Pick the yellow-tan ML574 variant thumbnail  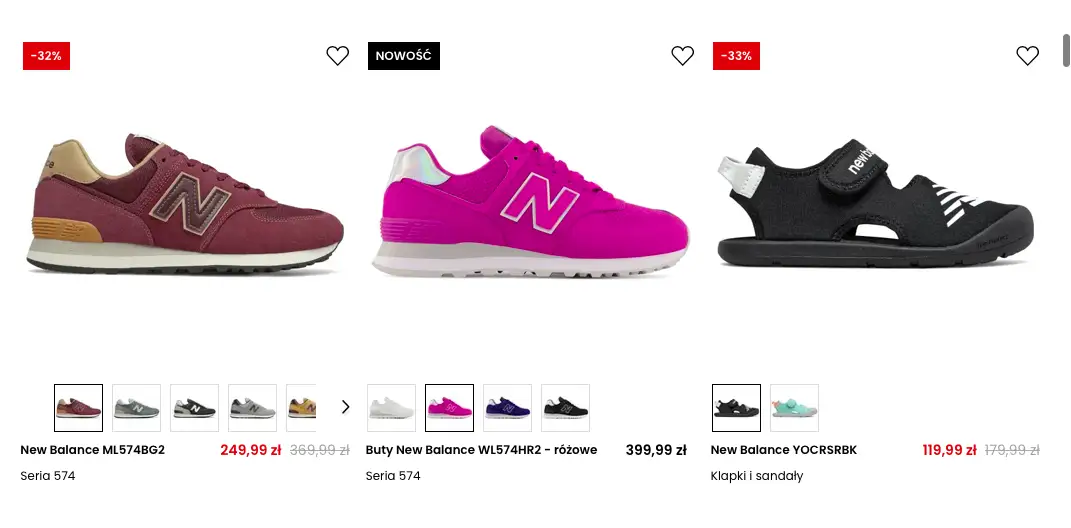[301, 408]
